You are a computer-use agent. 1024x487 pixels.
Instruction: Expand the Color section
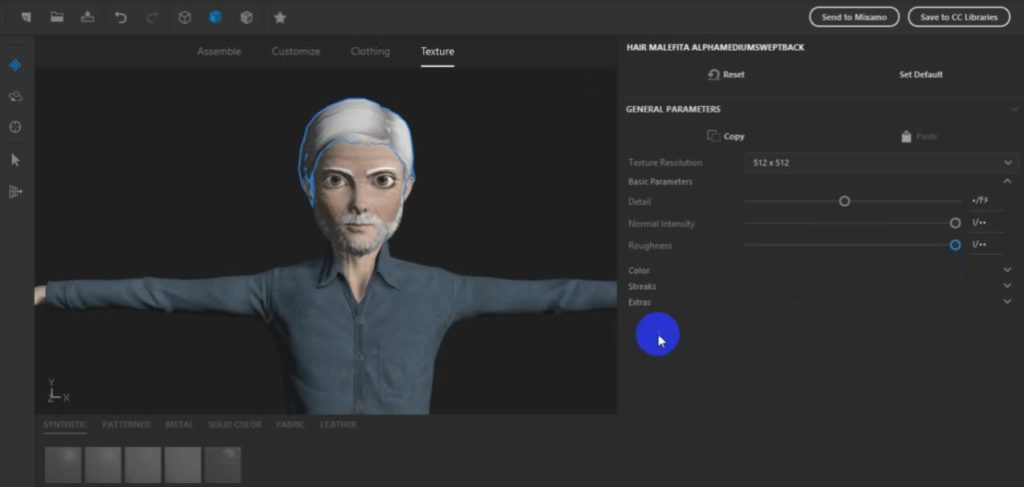(x=1007, y=270)
